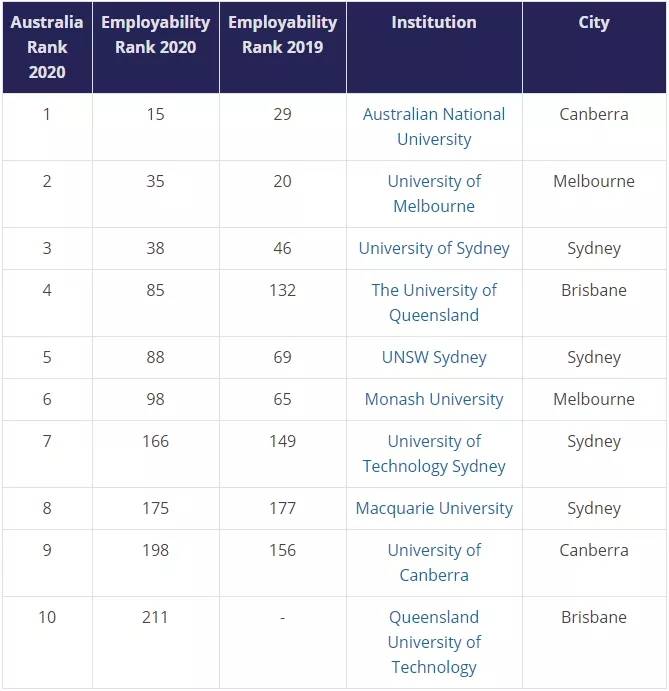Click the Macquarie University link
The image size is (669, 691).
coord(434,508)
